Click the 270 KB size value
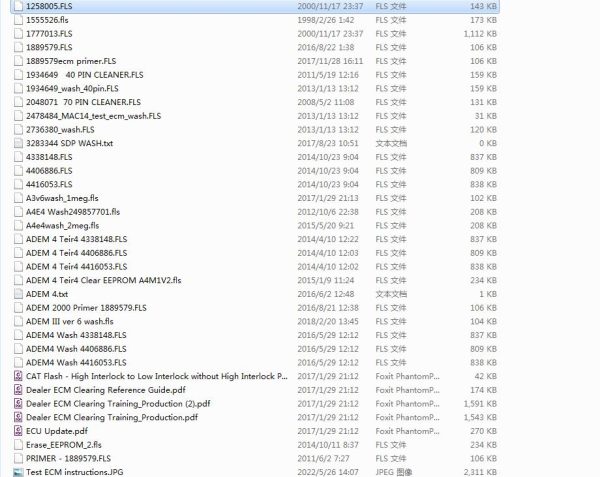This screenshot has width=600, height=477. click(x=484, y=431)
